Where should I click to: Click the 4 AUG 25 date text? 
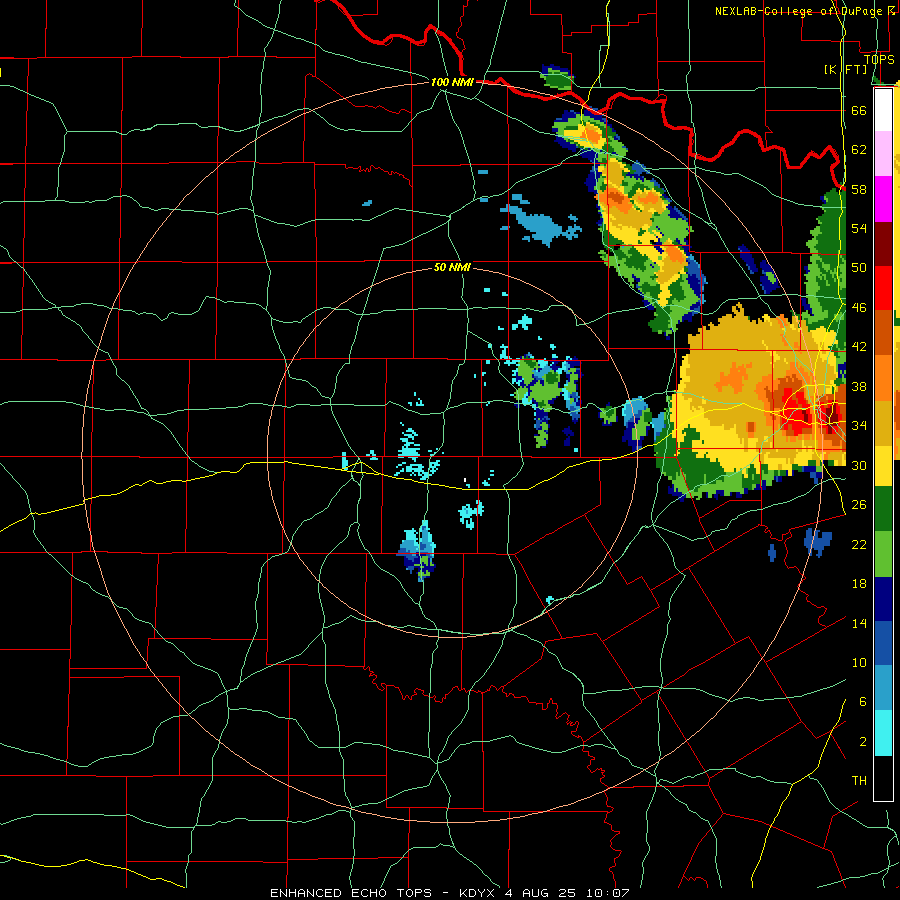540,893
